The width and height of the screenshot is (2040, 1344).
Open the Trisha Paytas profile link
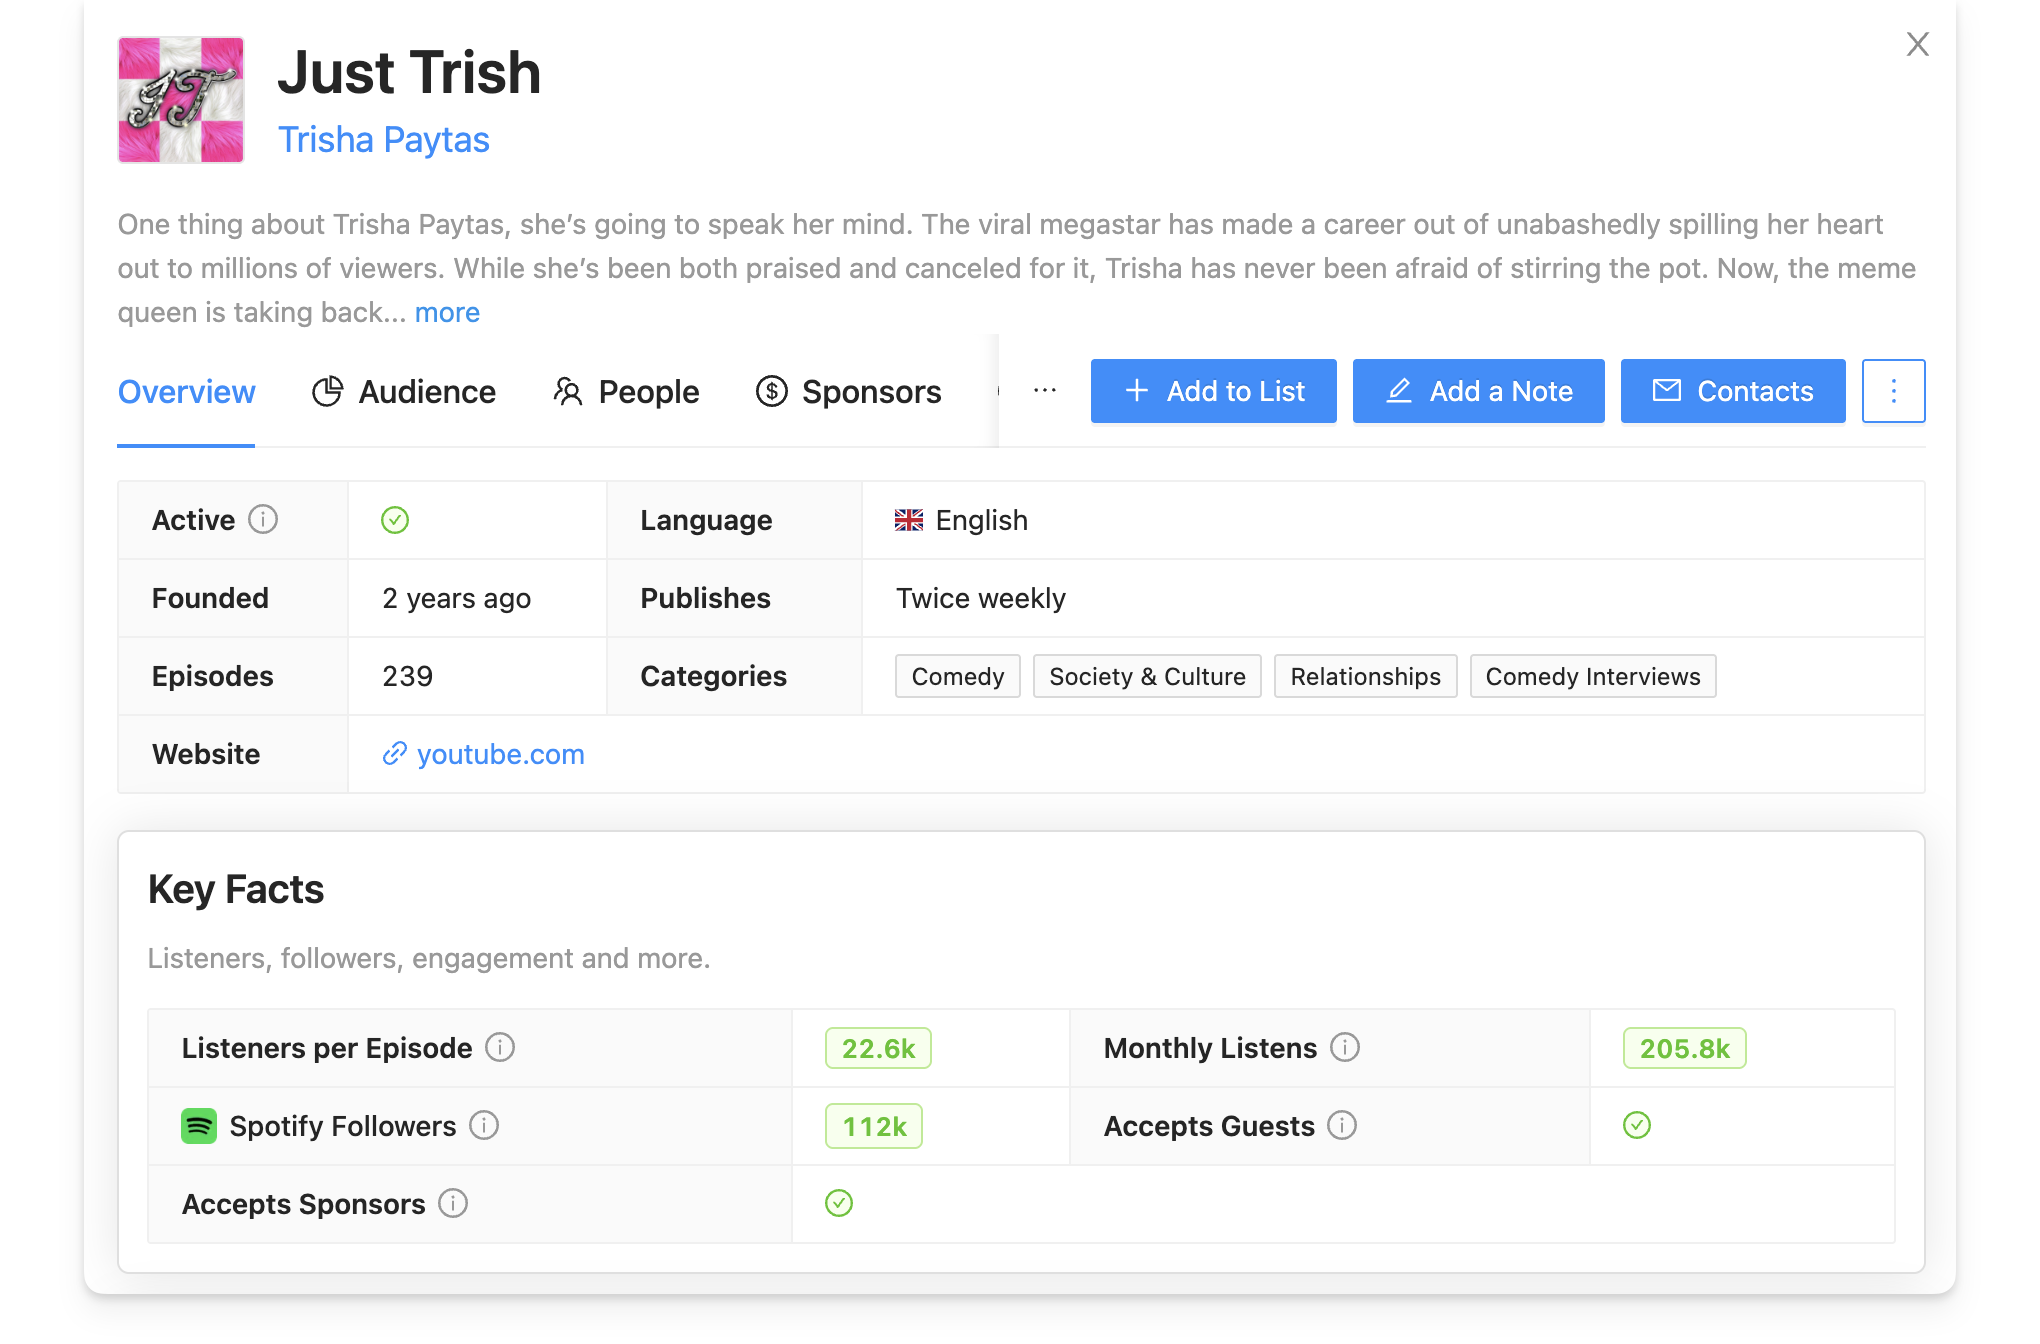(x=384, y=139)
